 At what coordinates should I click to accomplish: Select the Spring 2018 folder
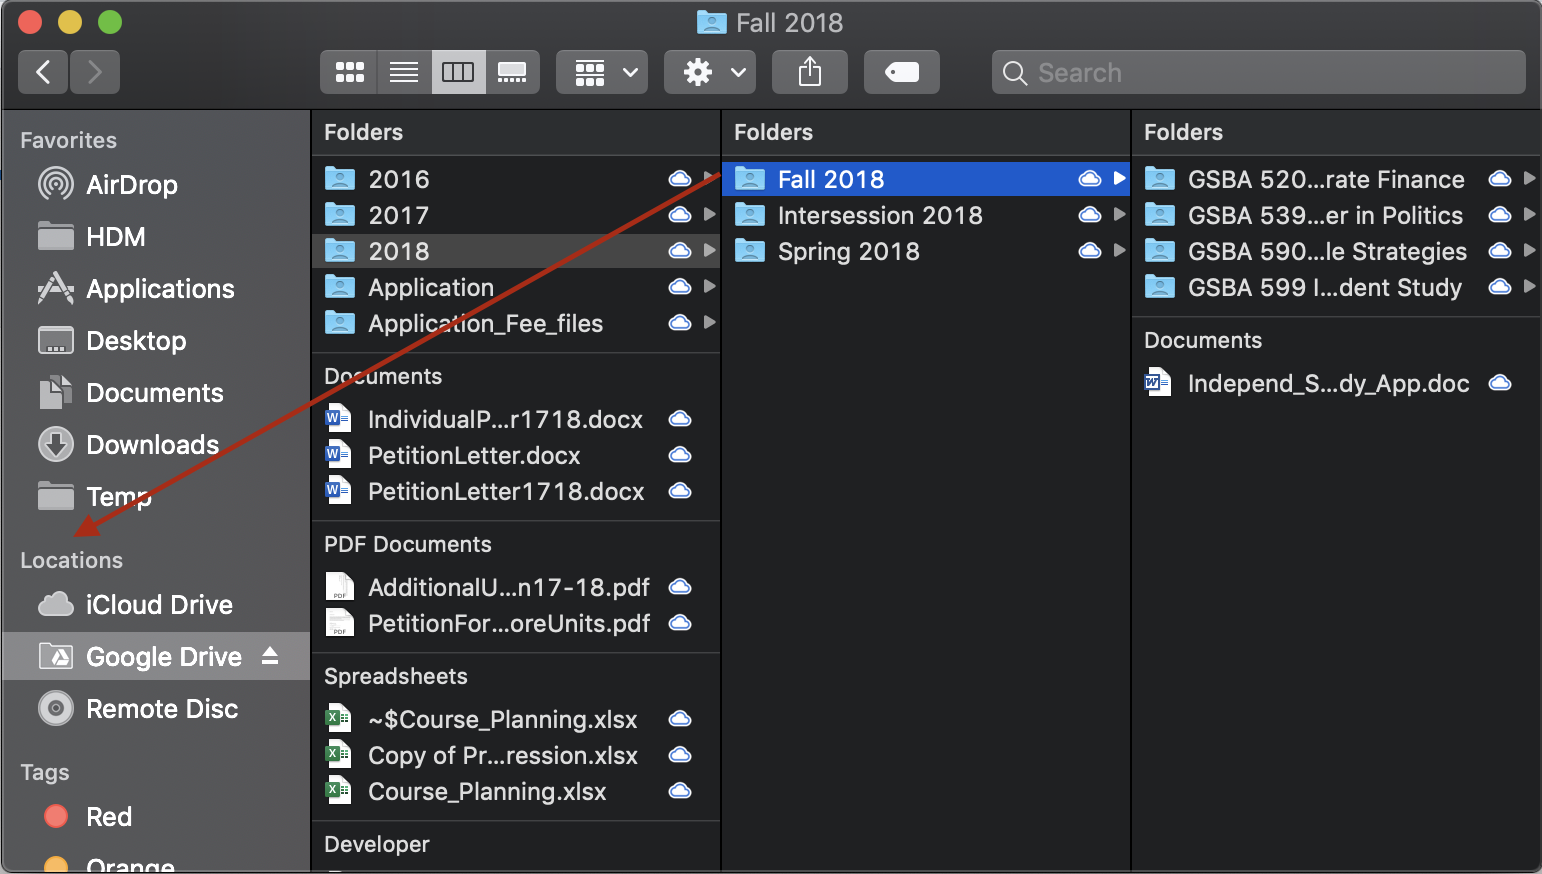pos(848,252)
